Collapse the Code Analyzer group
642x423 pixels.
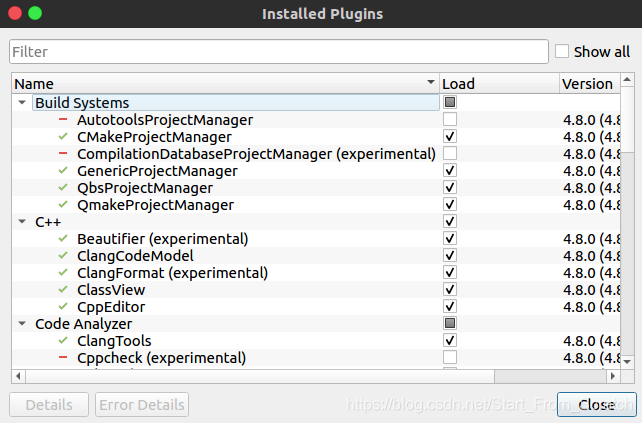22,323
